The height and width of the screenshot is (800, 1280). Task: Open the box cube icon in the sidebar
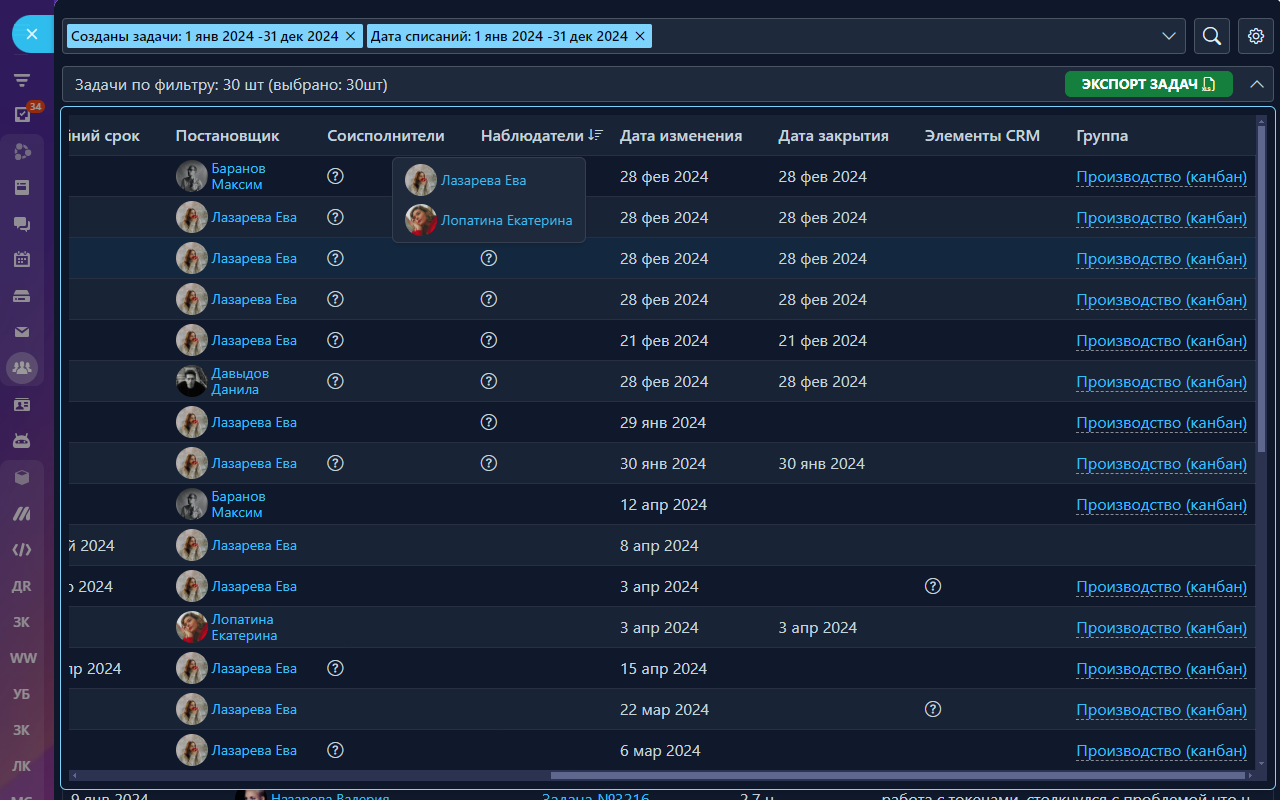(22, 478)
